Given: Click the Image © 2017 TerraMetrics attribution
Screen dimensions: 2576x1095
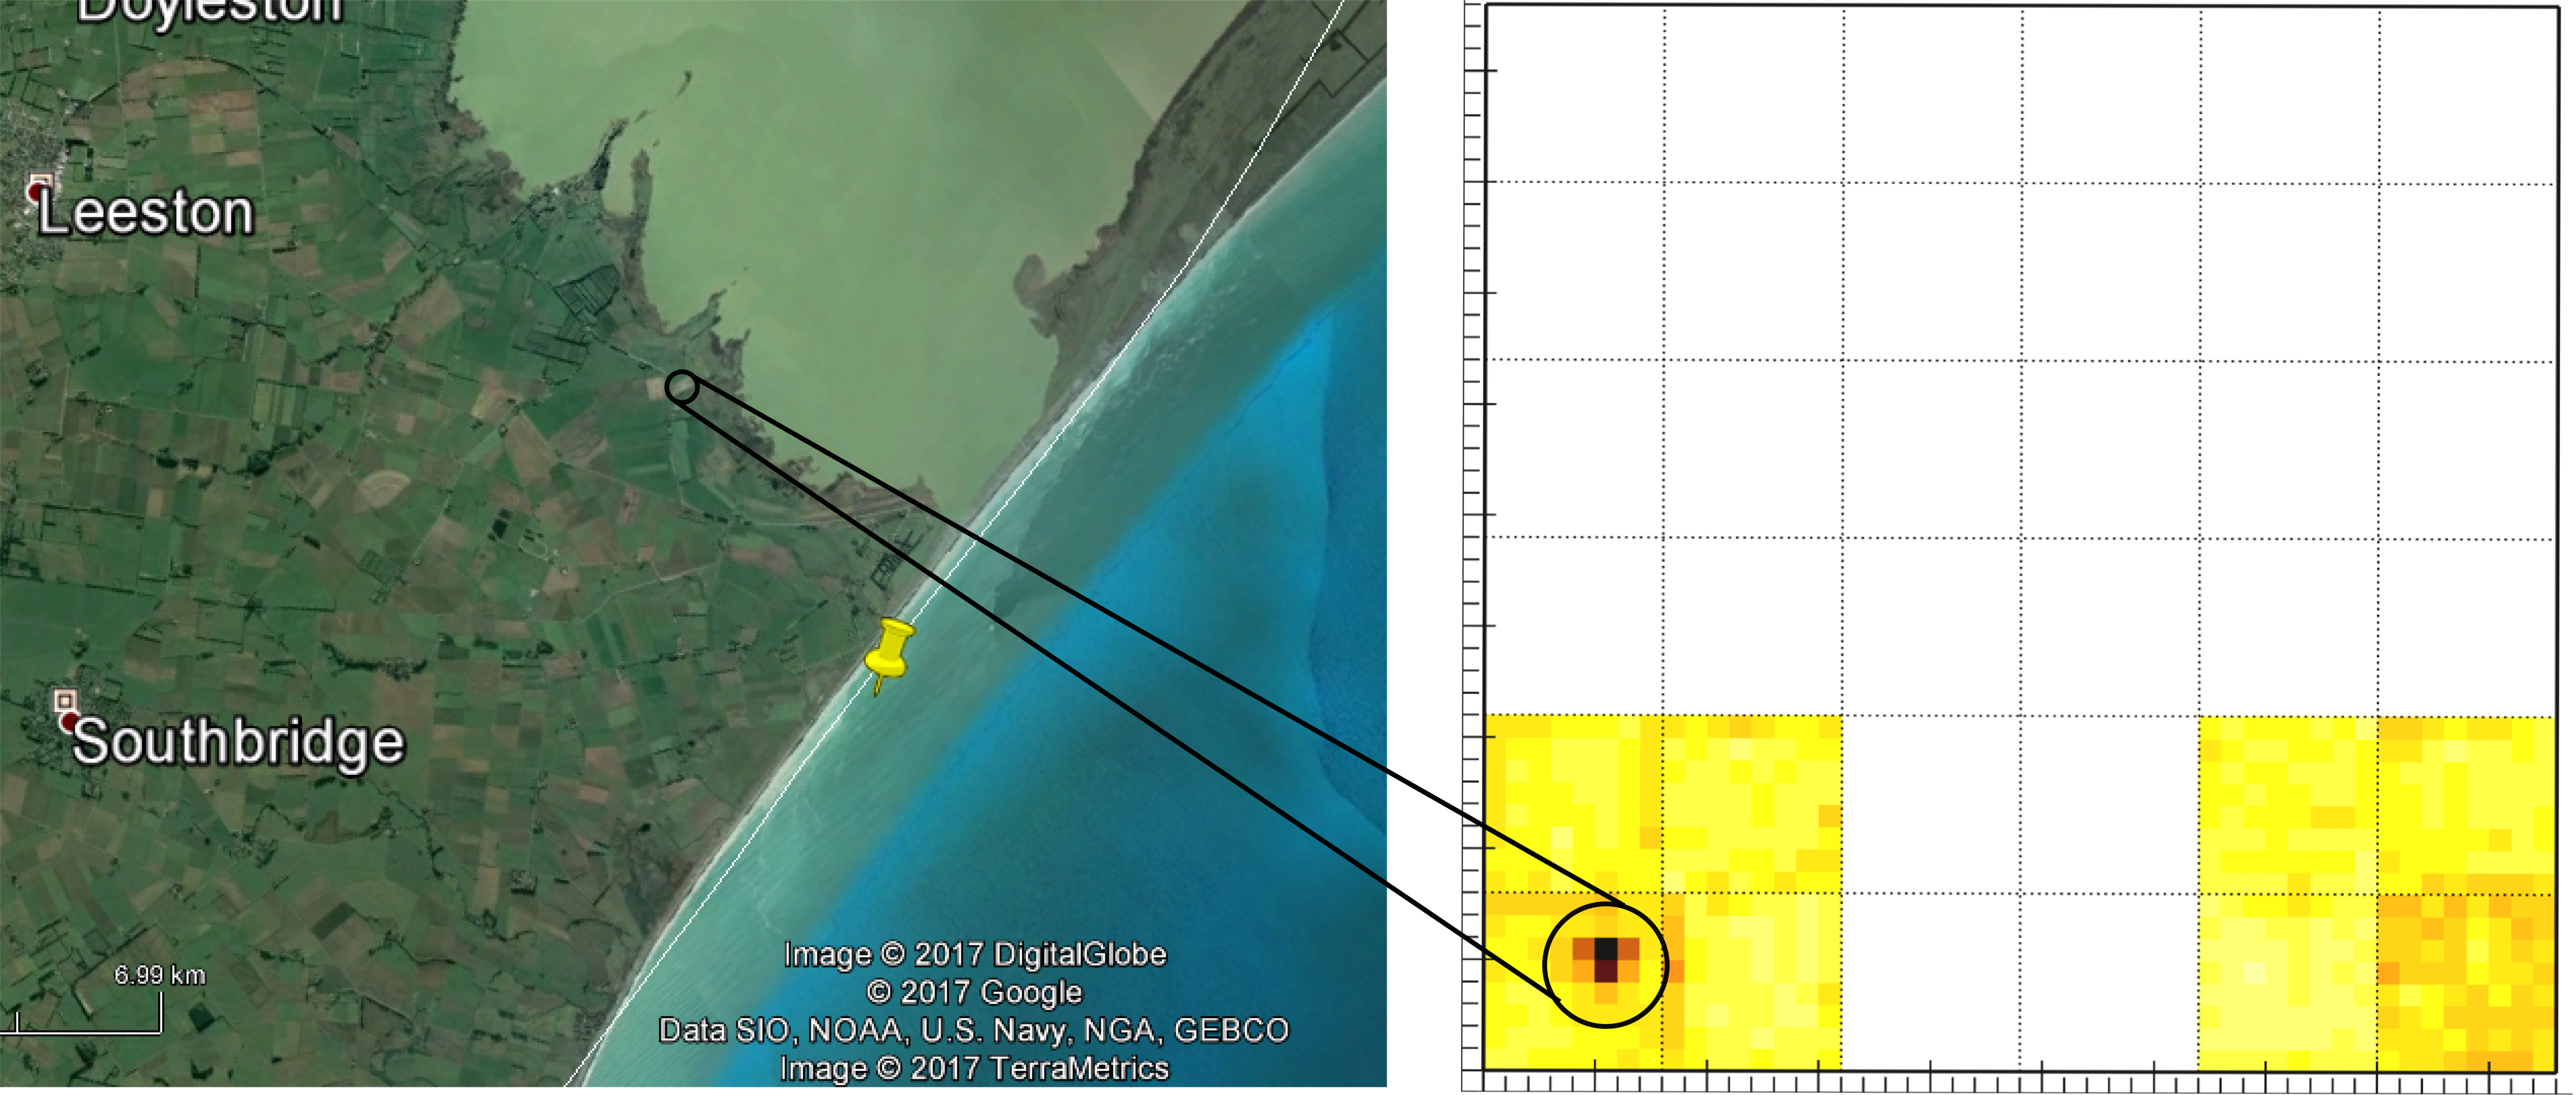Looking at the screenshot, I should (x=974, y=1068).
